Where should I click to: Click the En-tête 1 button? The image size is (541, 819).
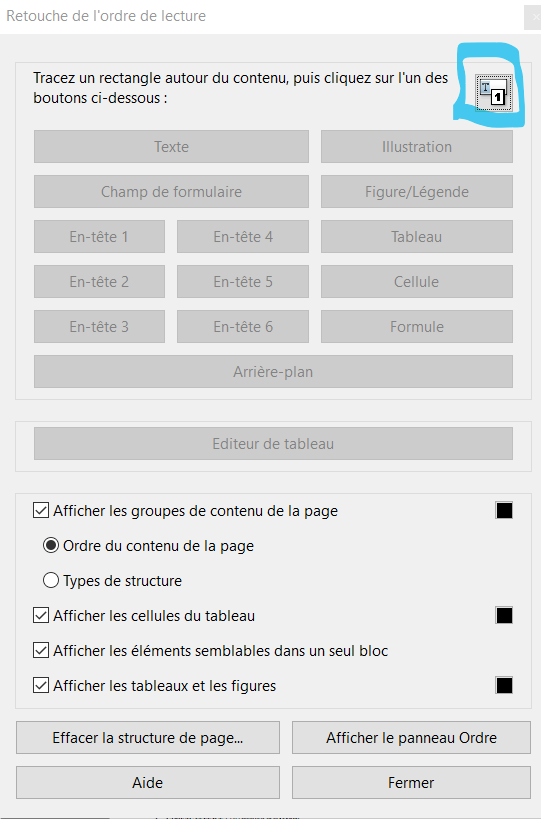99,237
